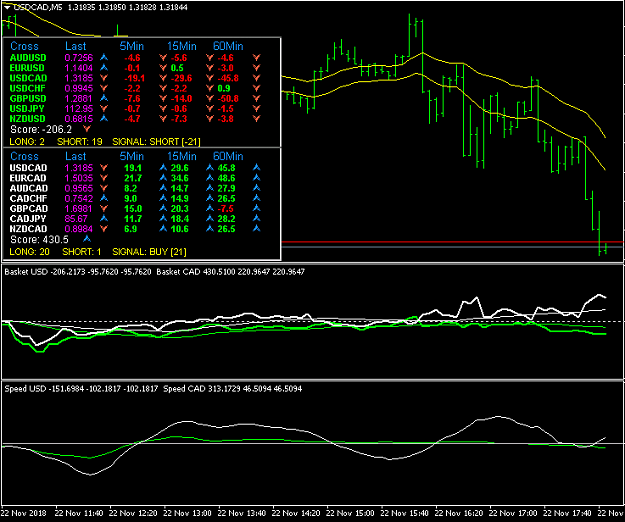Screen dimensions: 625x522
Task: Click the orange down arrow beside GBPCAD 1.6981
Action: (x=104, y=208)
